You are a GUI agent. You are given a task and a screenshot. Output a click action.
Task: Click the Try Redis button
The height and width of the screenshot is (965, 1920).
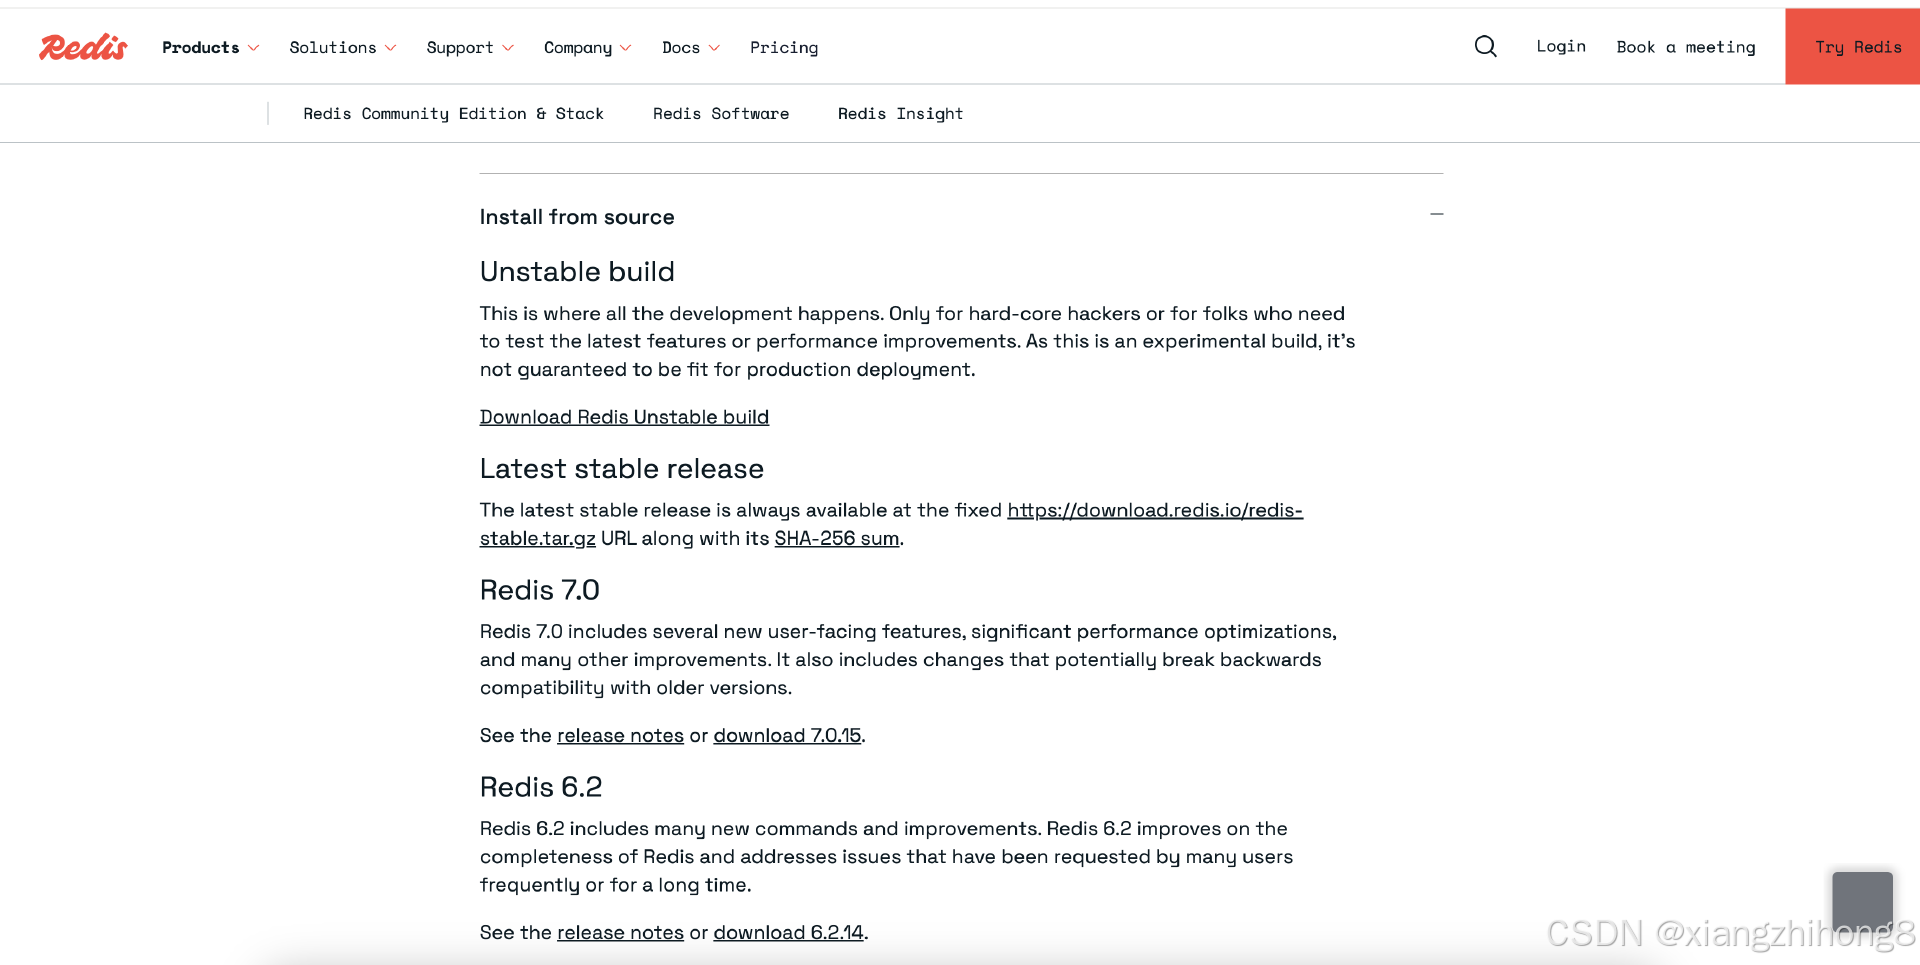pyautogui.click(x=1858, y=46)
